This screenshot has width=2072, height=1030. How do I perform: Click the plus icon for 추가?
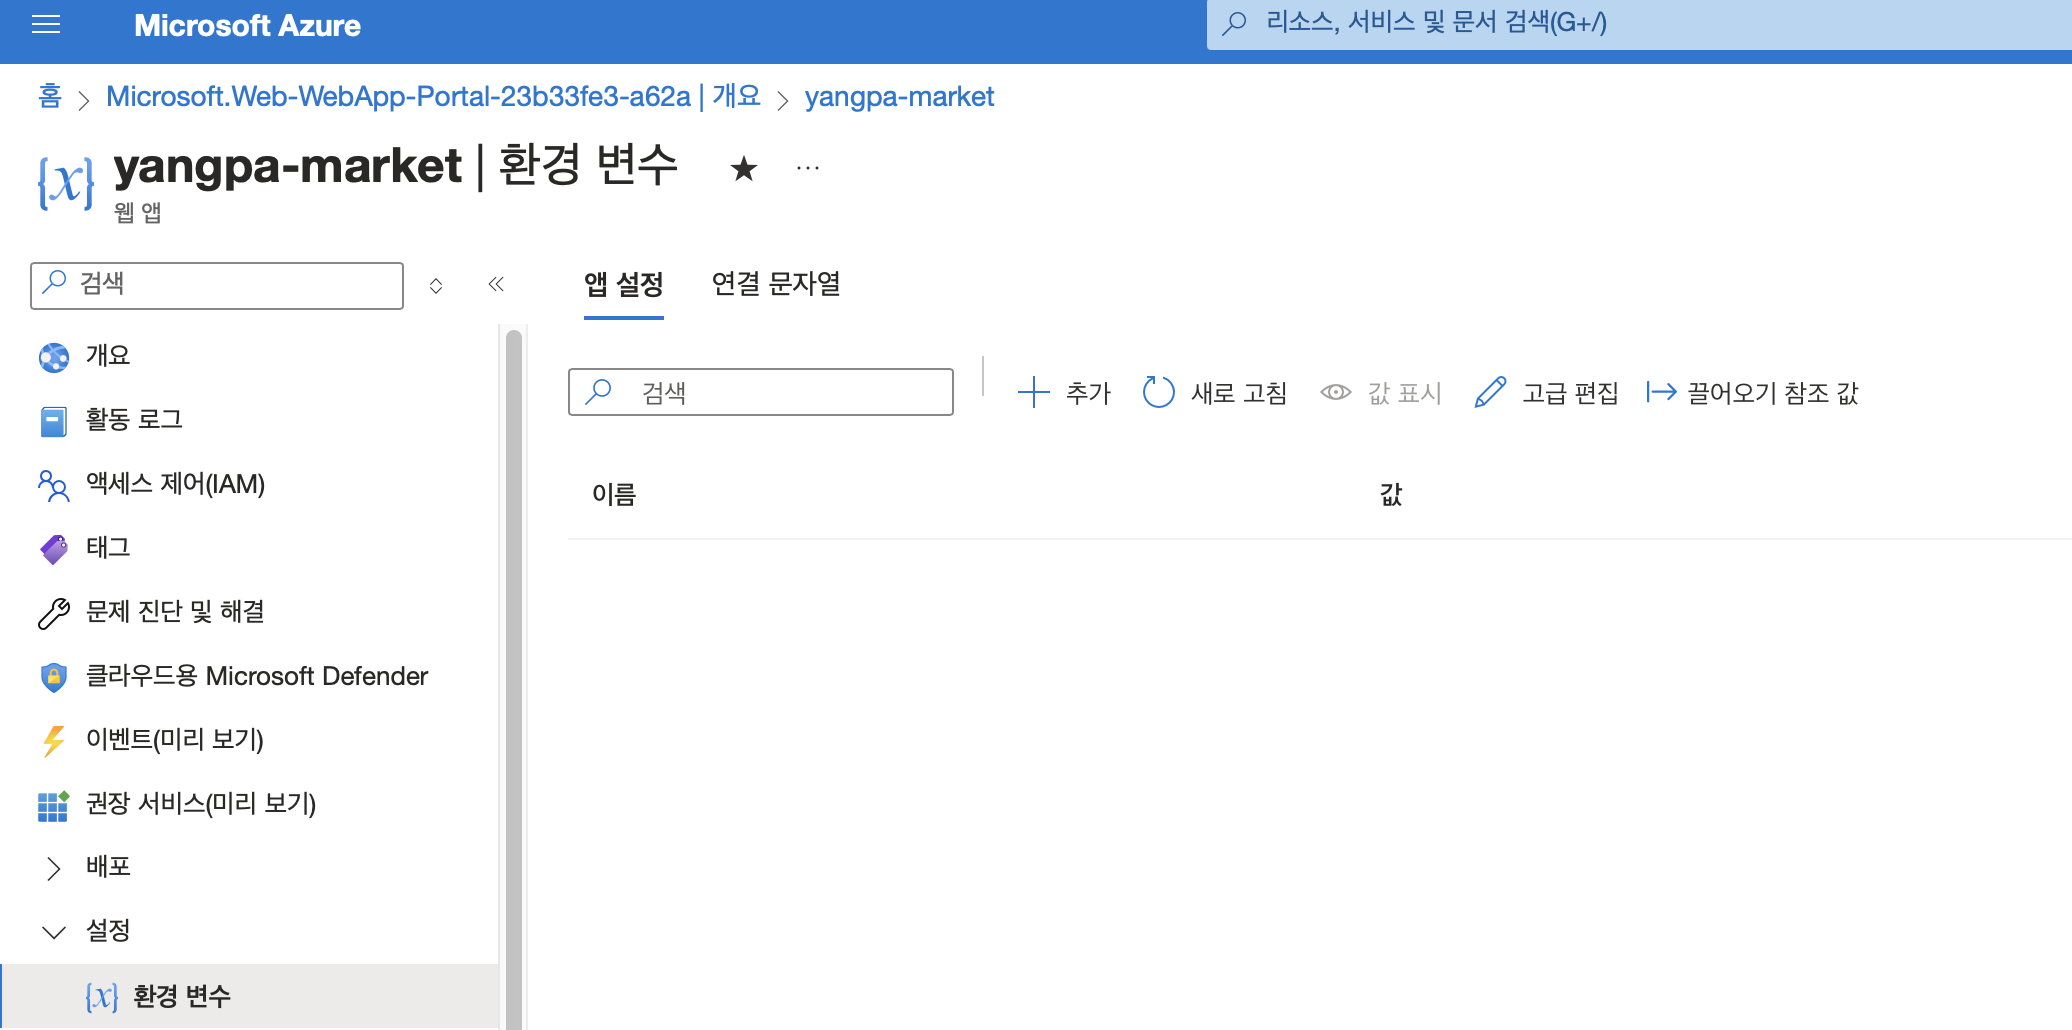1033,392
